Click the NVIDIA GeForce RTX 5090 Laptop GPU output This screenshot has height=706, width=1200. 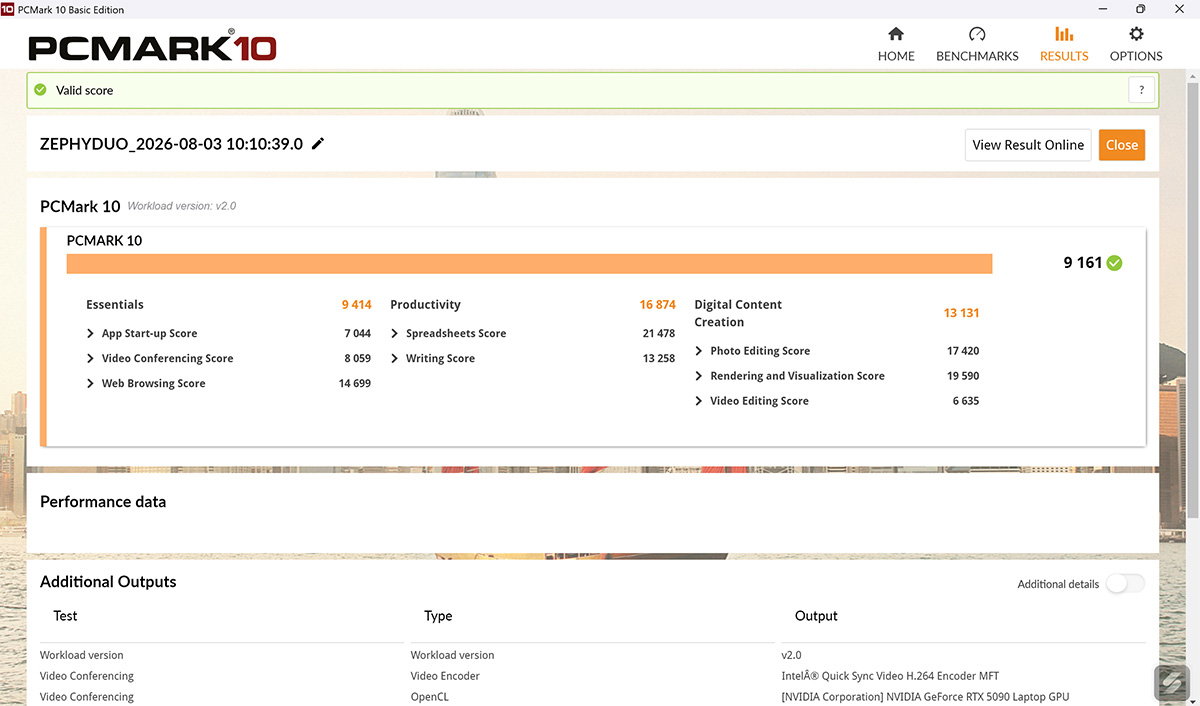[925, 697]
